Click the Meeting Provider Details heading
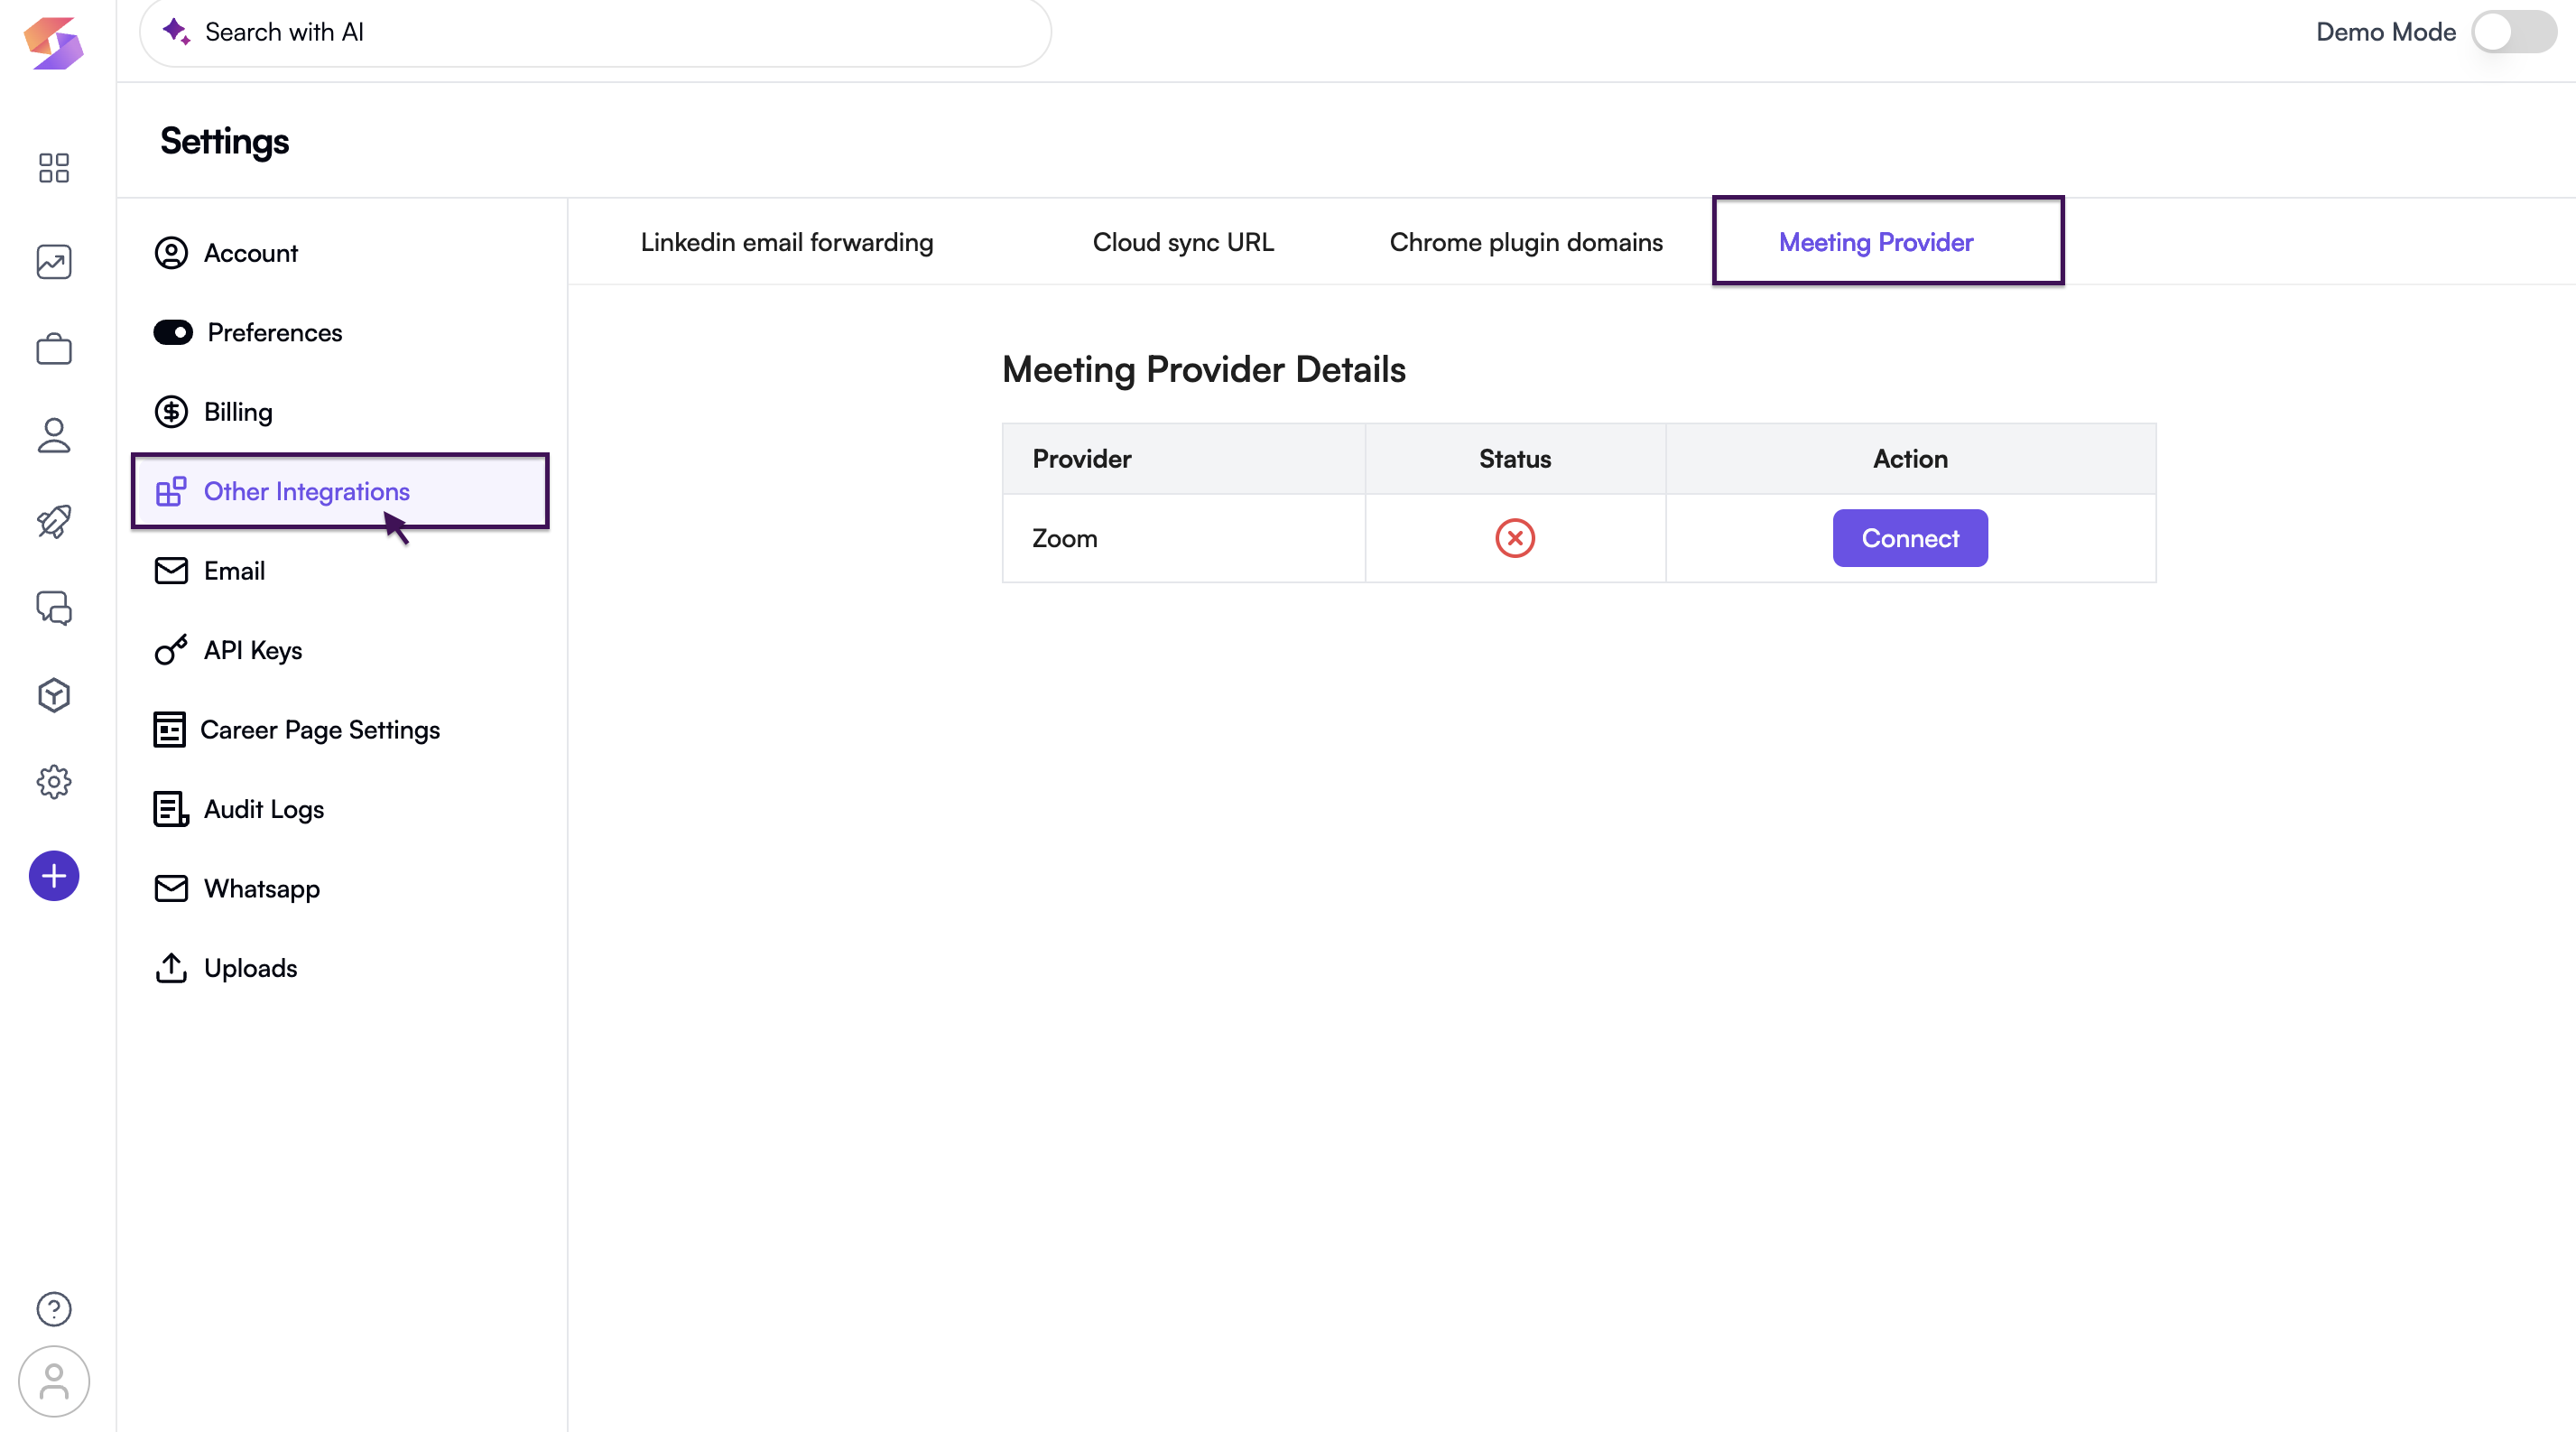Viewport: 2576px width, 1432px height. pos(1204,370)
